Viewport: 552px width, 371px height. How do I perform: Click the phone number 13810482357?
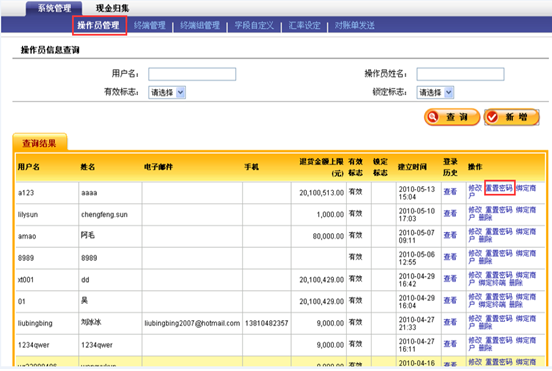(266, 323)
